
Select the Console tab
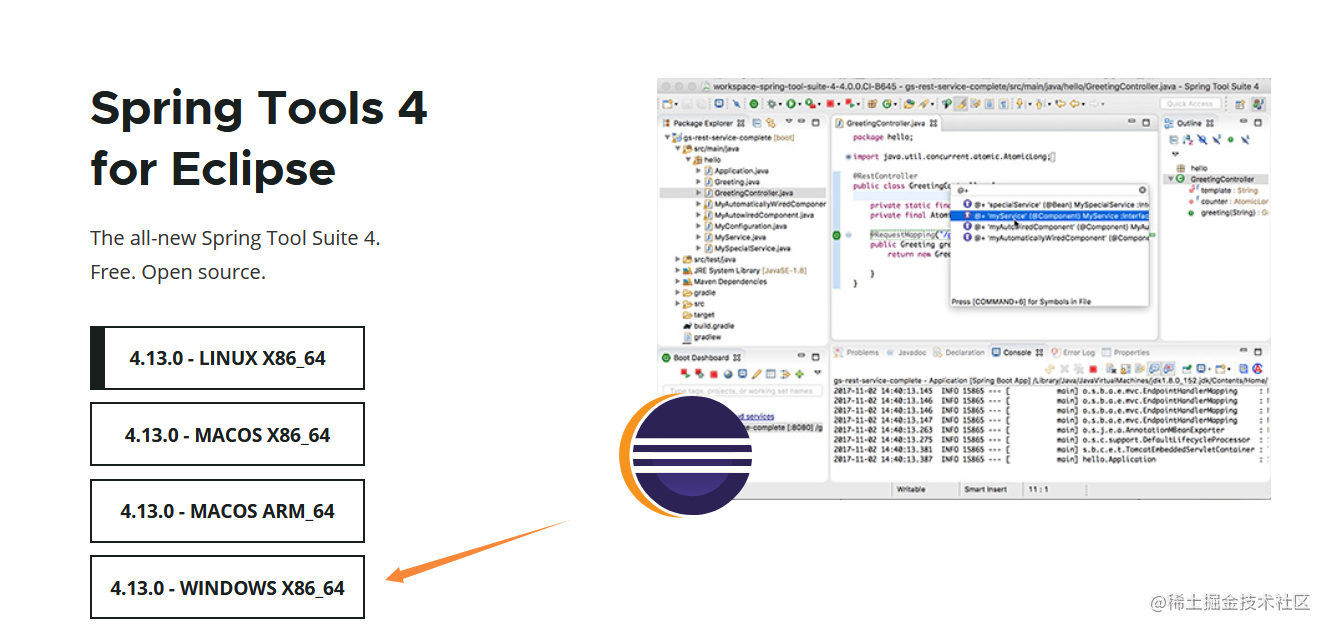point(1016,352)
